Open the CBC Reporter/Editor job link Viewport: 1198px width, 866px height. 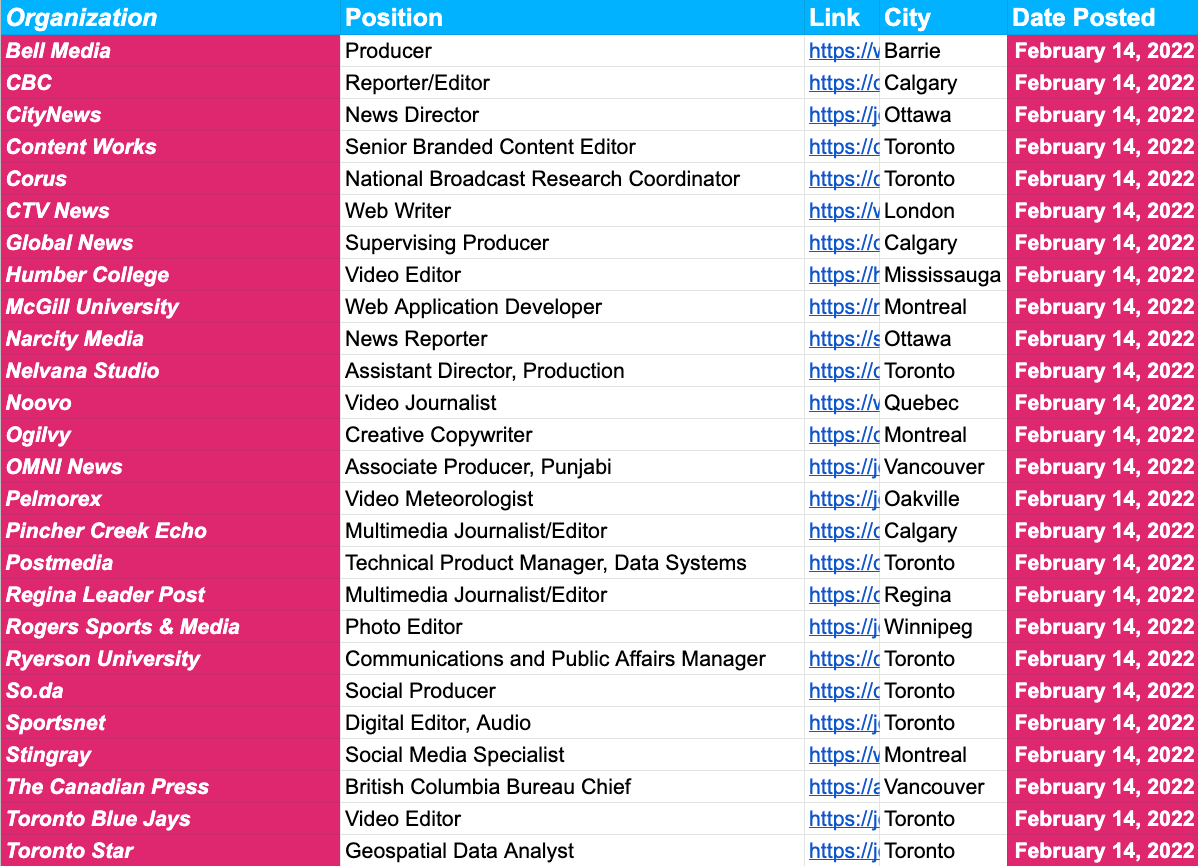pos(843,83)
